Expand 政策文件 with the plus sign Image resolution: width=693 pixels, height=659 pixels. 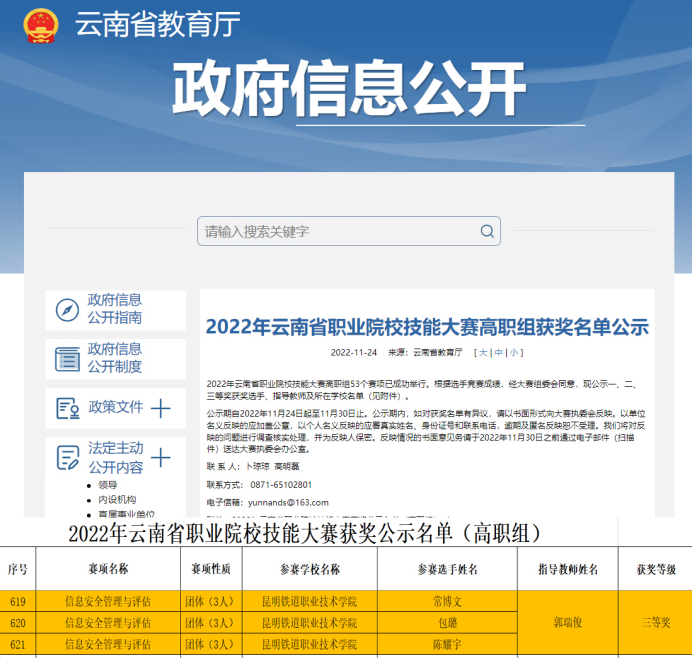click(160, 407)
